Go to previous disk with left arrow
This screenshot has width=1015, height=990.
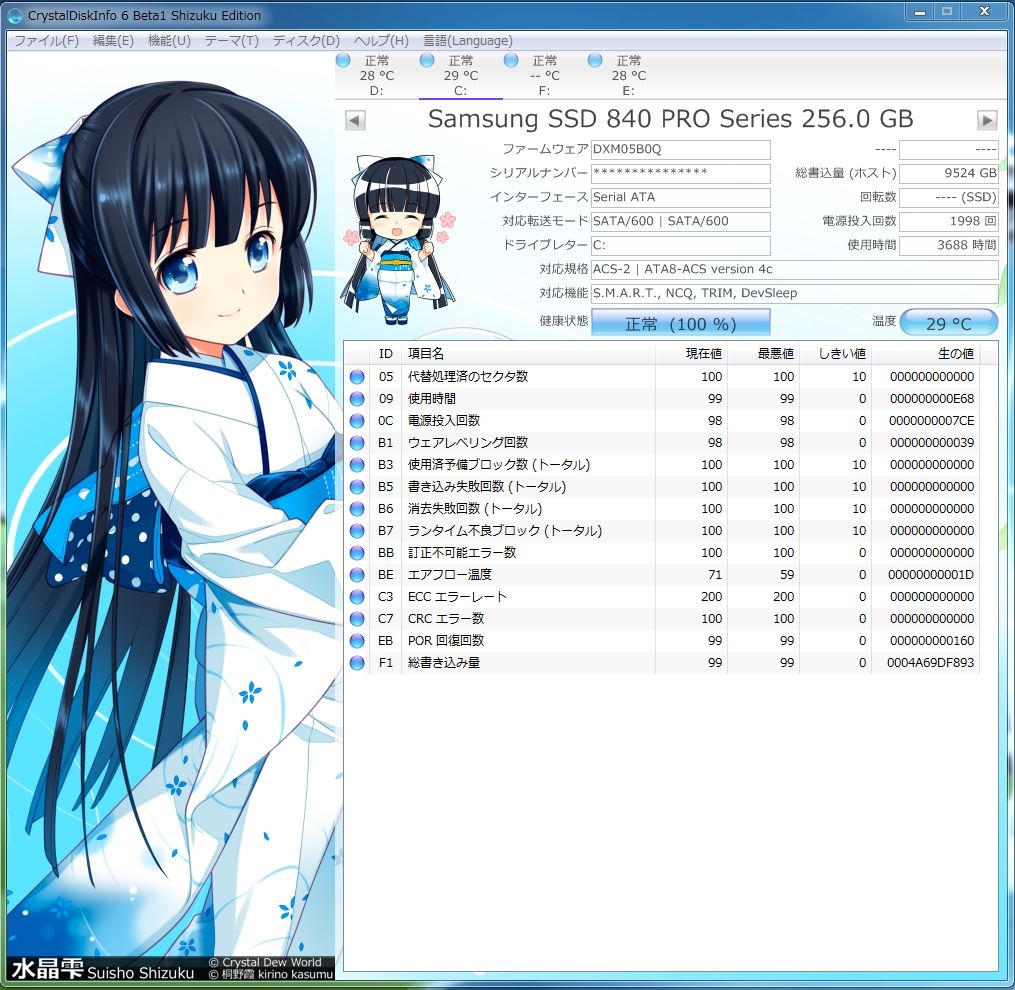(355, 120)
